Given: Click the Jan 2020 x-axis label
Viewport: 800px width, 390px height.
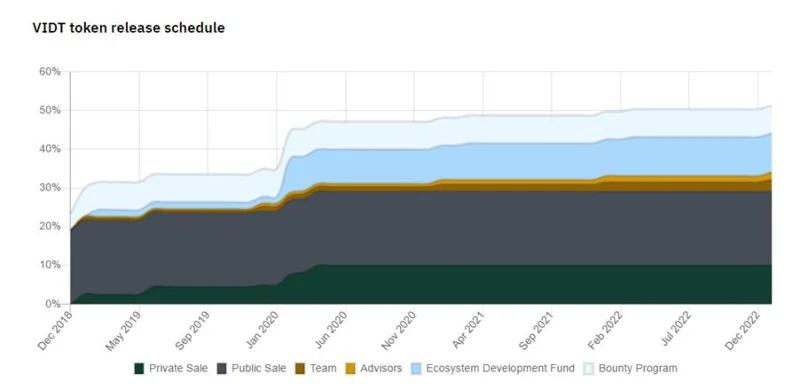Looking at the screenshot, I should (x=261, y=331).
